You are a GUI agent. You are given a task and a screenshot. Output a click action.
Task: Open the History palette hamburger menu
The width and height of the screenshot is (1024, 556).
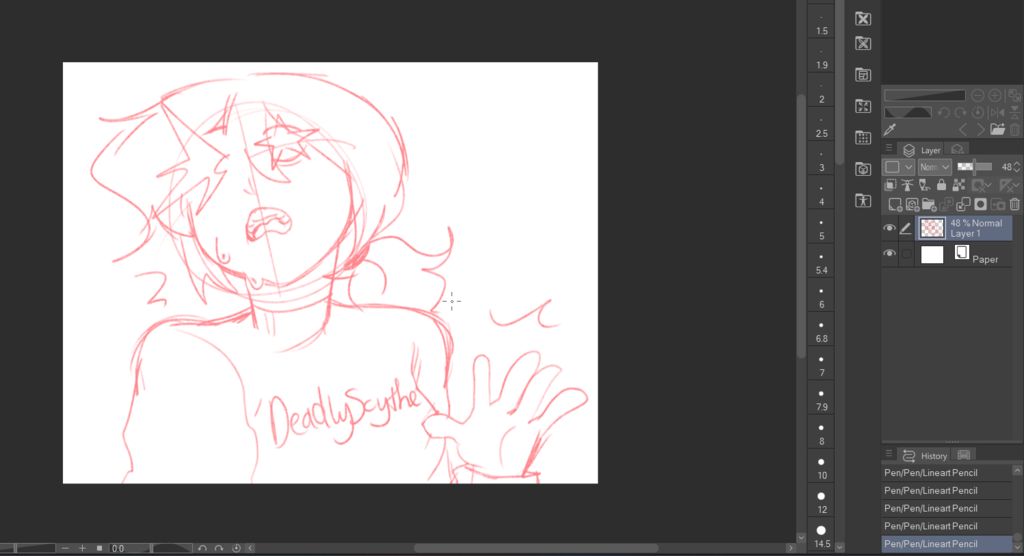coord(889,454)
